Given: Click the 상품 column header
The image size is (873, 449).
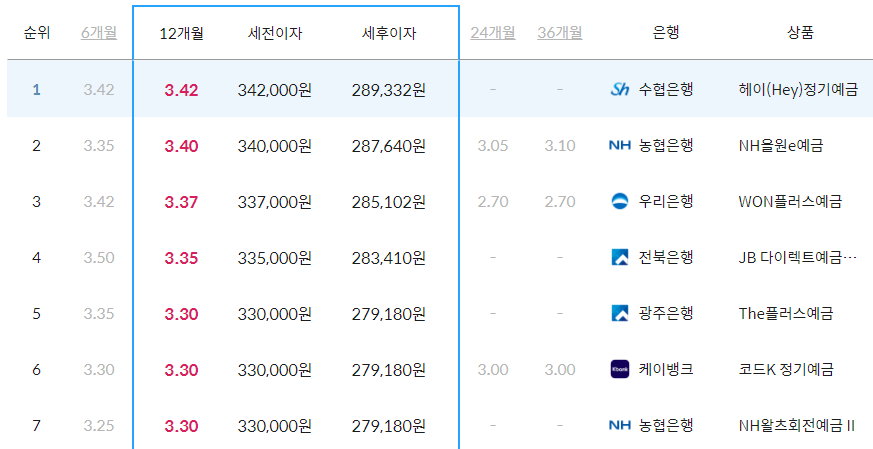Looking at the screenshot, I should click(x=800, y=33).
